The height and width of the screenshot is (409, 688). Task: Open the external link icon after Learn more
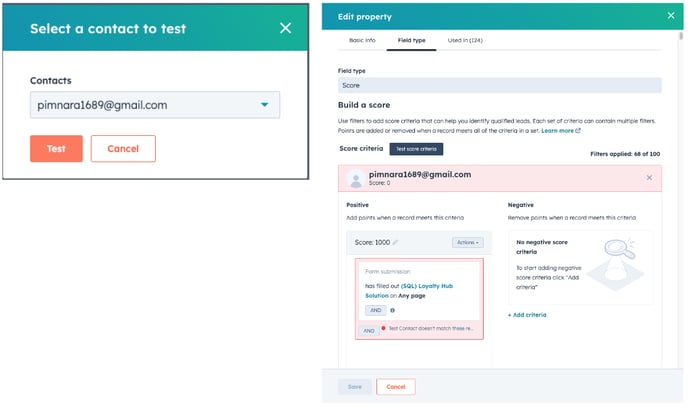tap(577, 131)
